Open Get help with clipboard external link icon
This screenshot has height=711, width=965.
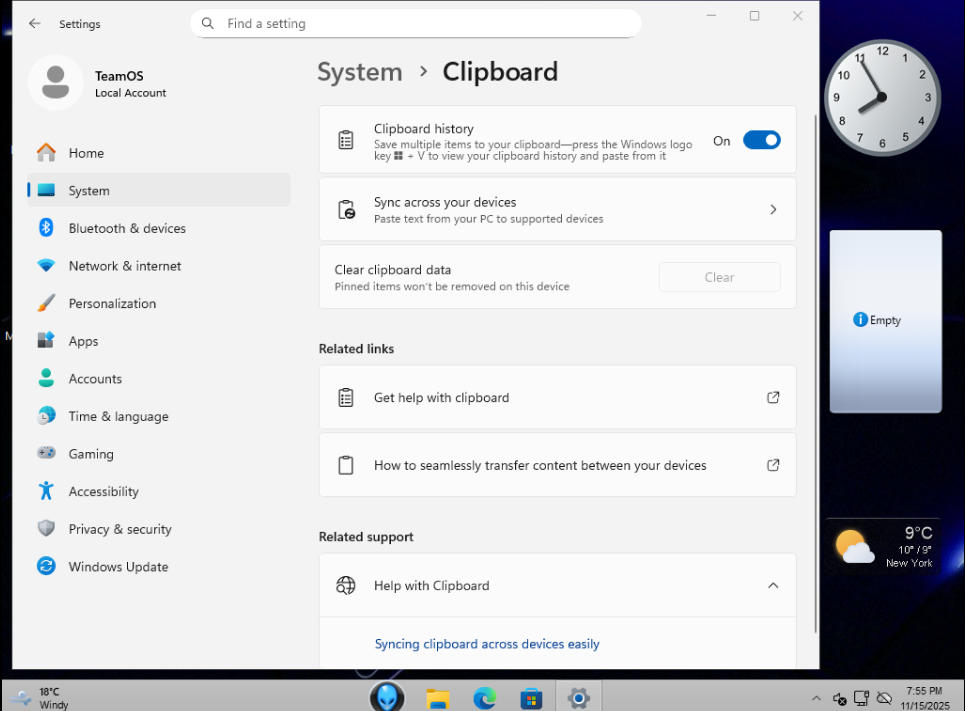tap(772, 398)
